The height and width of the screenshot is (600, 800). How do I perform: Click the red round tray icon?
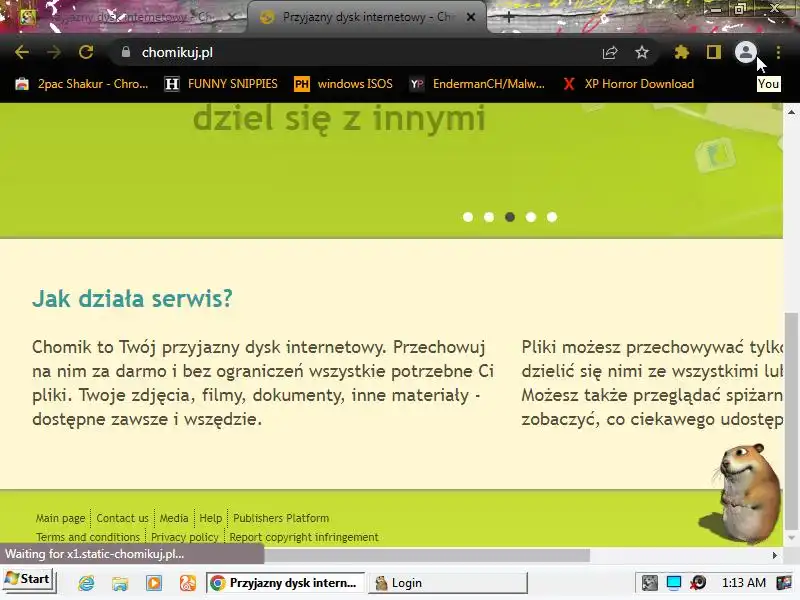698,583
